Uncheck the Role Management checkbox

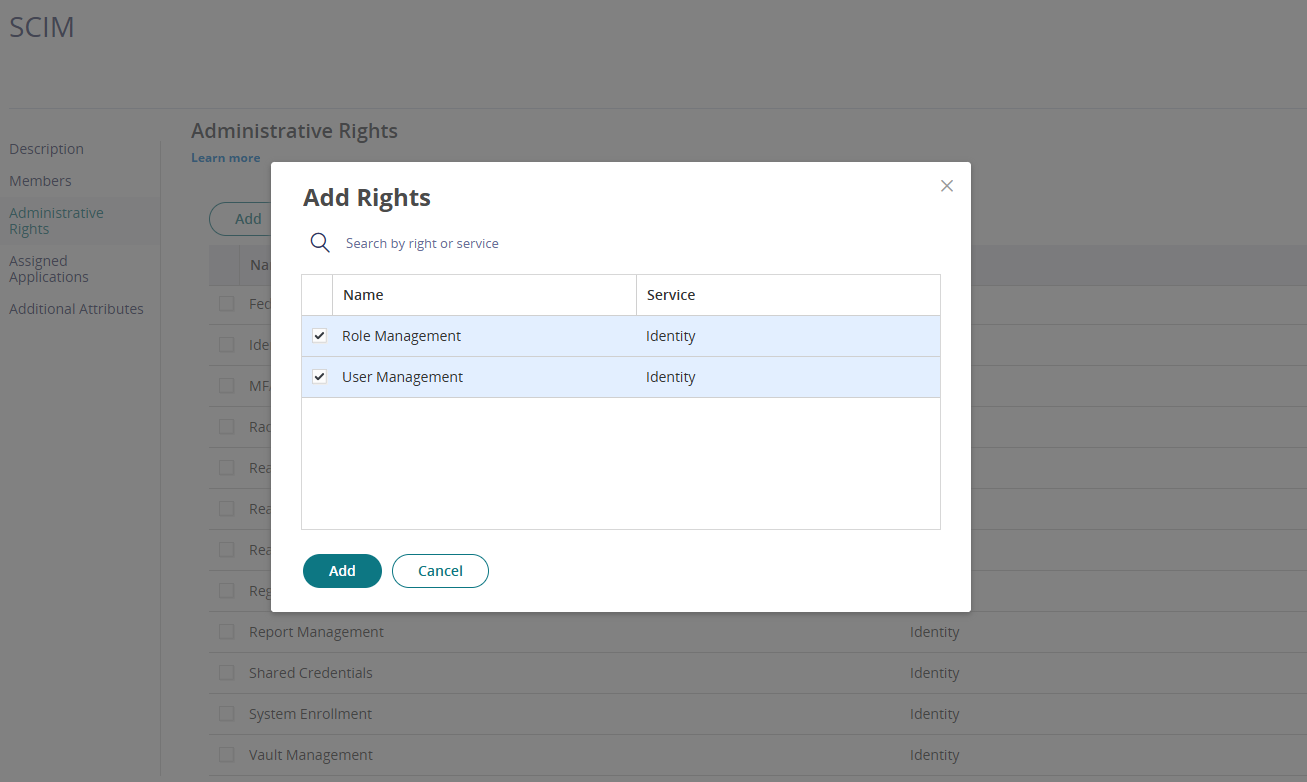(x=319, y=335)
